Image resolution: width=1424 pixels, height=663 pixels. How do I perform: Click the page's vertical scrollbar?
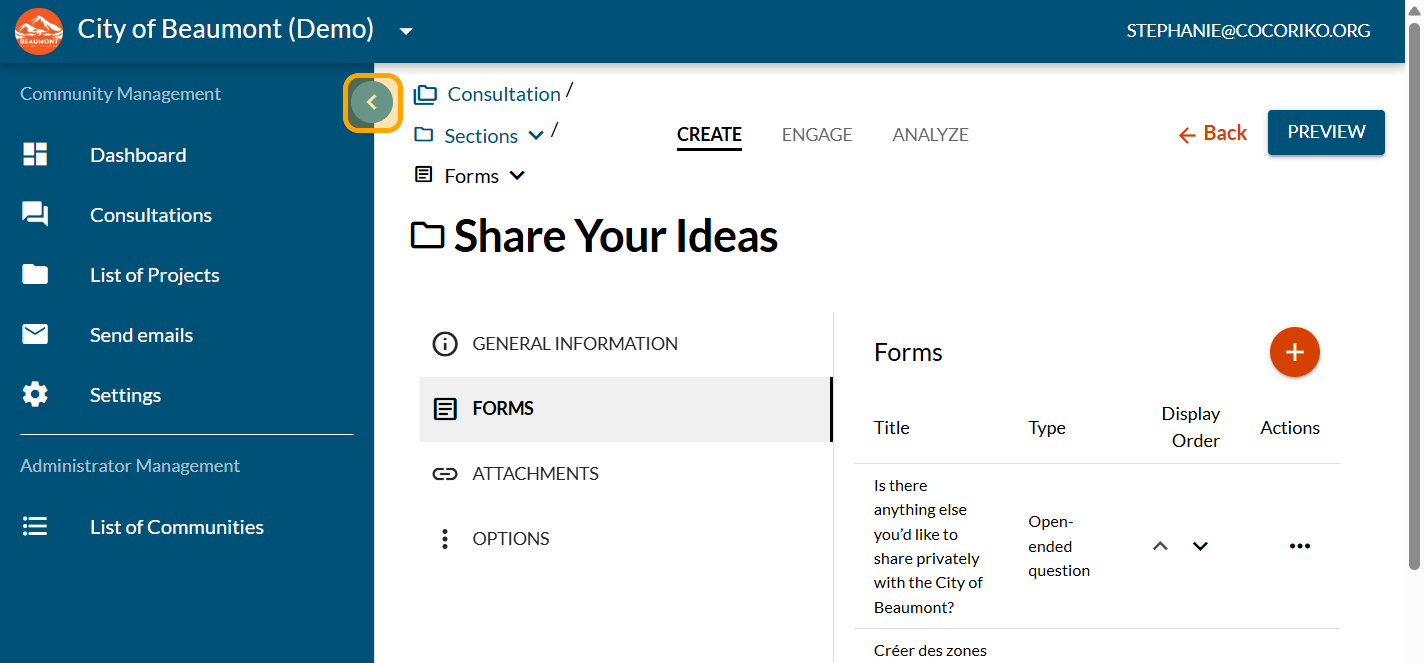click(1414, 300)
